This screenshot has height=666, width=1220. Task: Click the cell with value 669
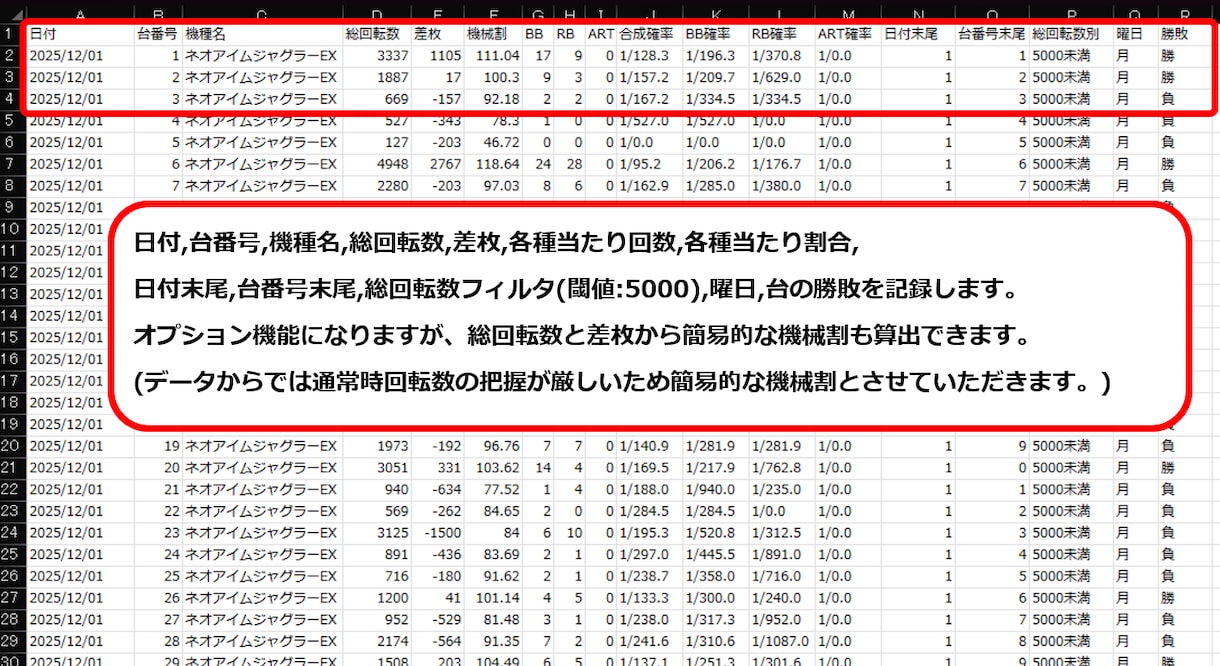(376, 99)
